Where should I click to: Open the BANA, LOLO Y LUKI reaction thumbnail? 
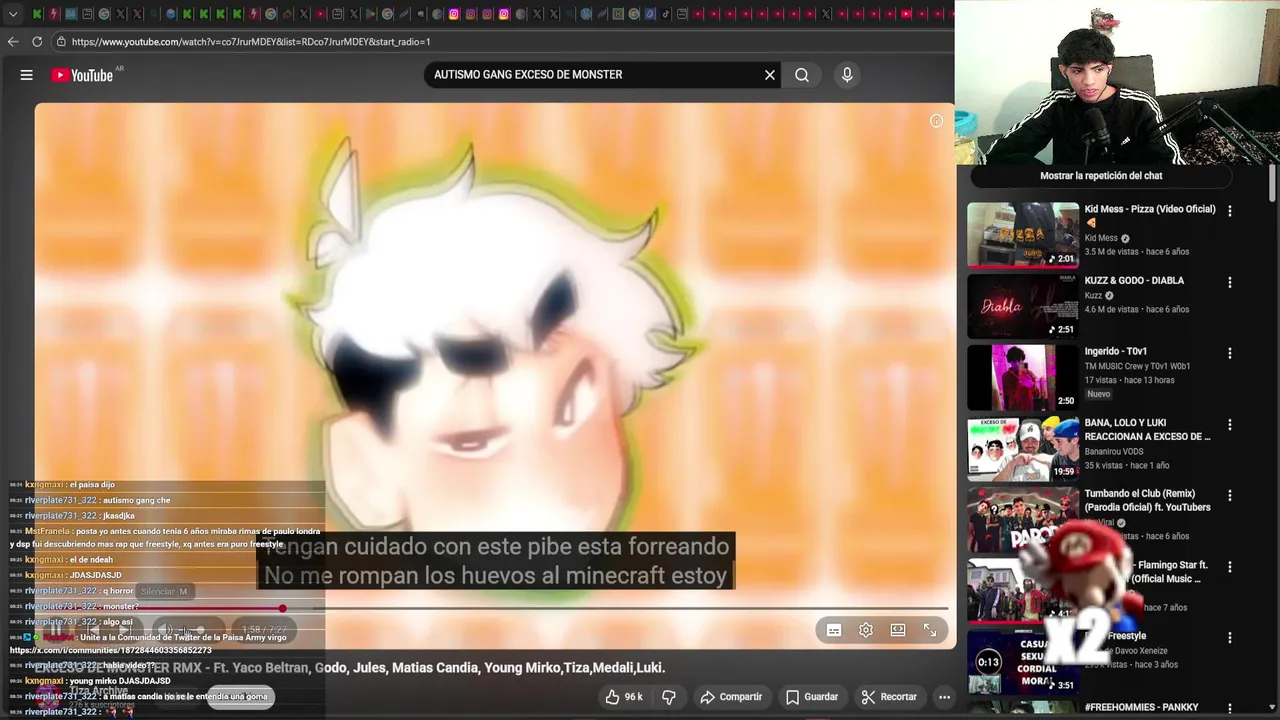[x=1023, y=448]
